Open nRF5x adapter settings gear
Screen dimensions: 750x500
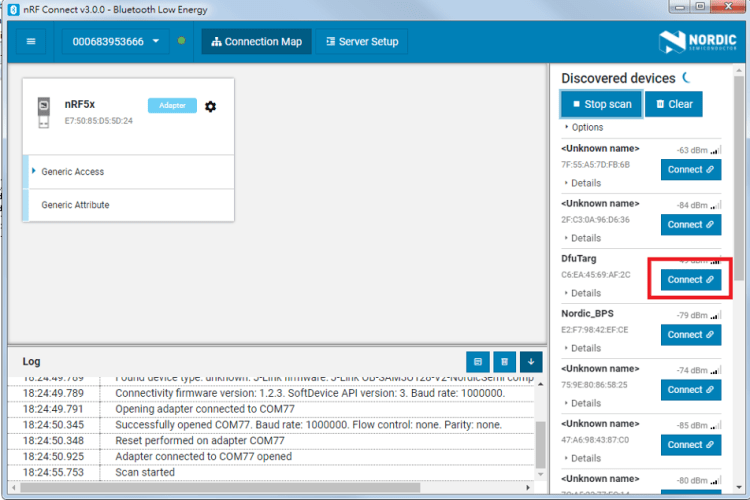(x=210, y=106)
